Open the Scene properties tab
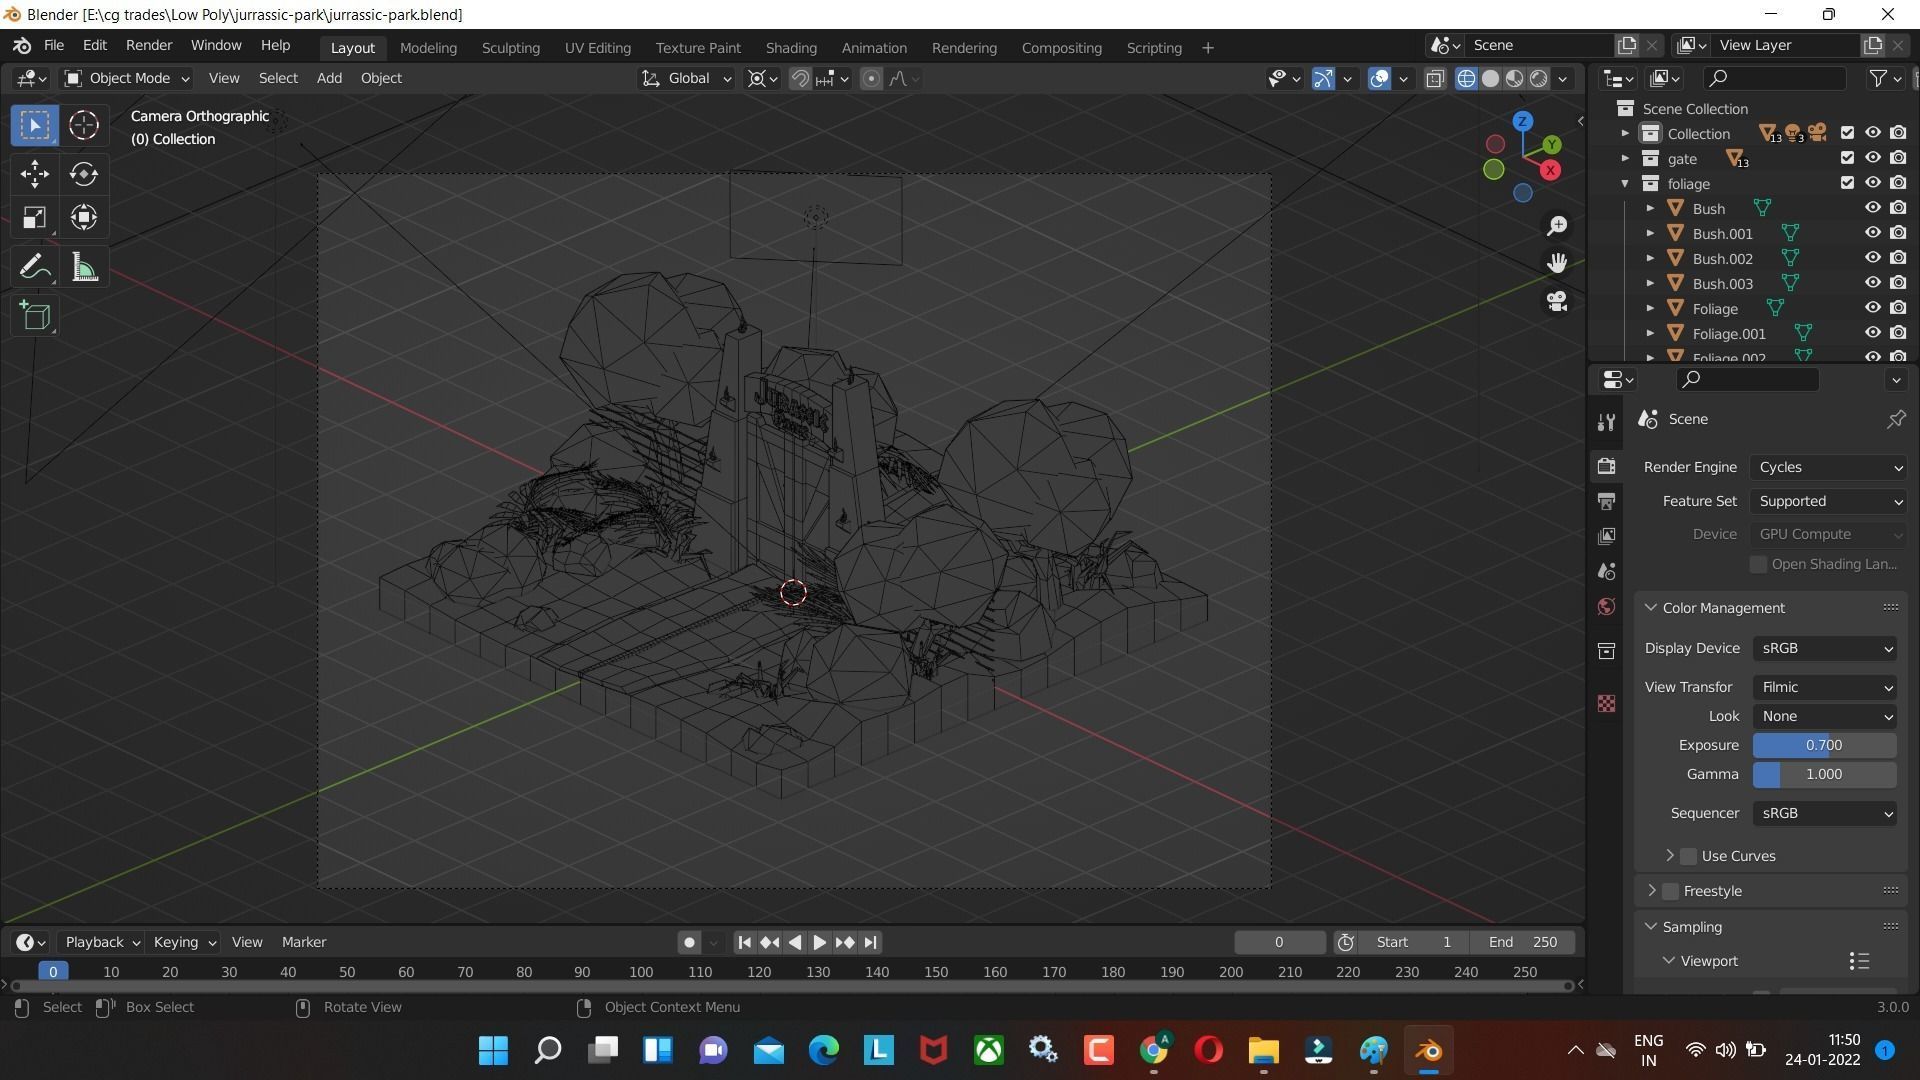This screenshot has width=1920, height=1080. (1607, 571)
